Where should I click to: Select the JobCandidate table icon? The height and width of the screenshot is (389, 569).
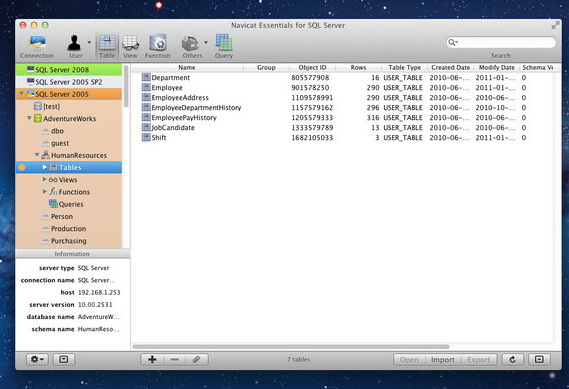coord(146,127)
